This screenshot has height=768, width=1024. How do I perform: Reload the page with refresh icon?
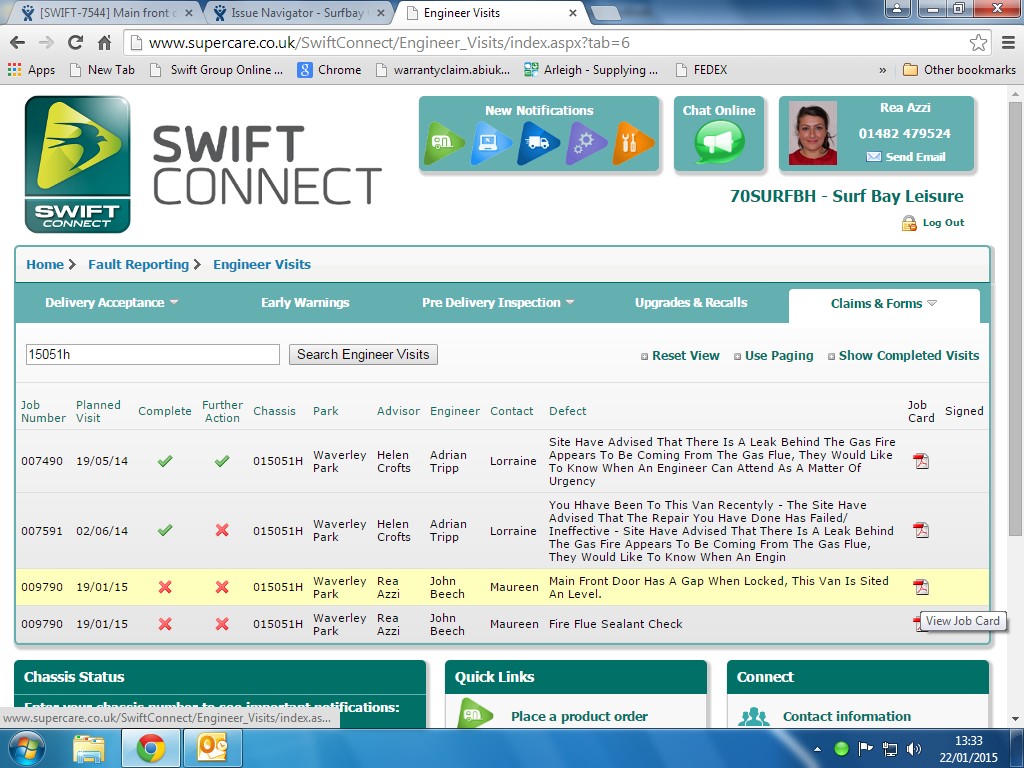click(75, 43)
